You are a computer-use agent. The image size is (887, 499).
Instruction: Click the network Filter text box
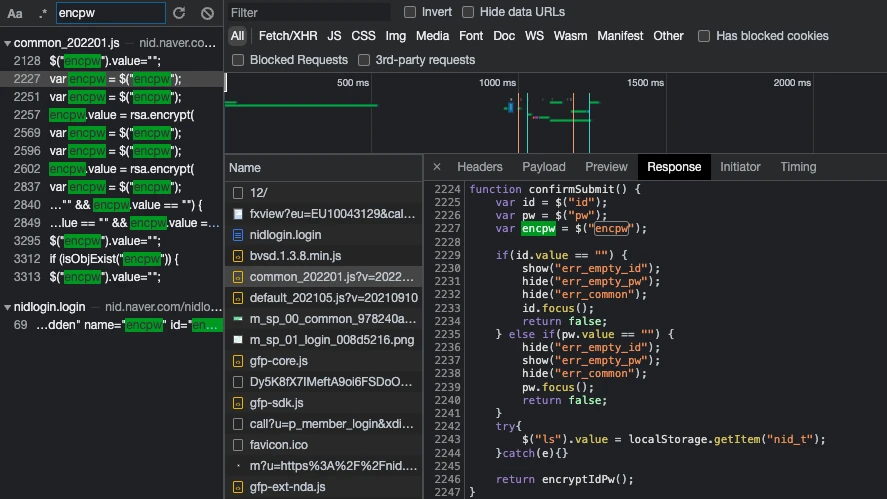pyautogui.click(x=309, y=12)
